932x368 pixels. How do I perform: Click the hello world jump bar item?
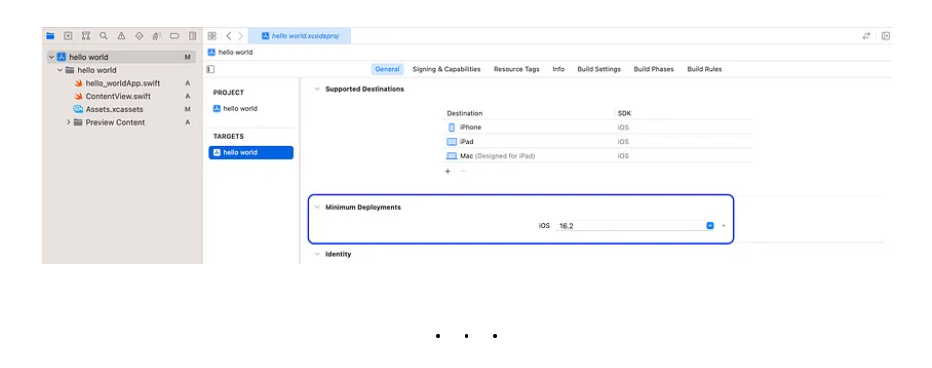(x=230, y=52)
